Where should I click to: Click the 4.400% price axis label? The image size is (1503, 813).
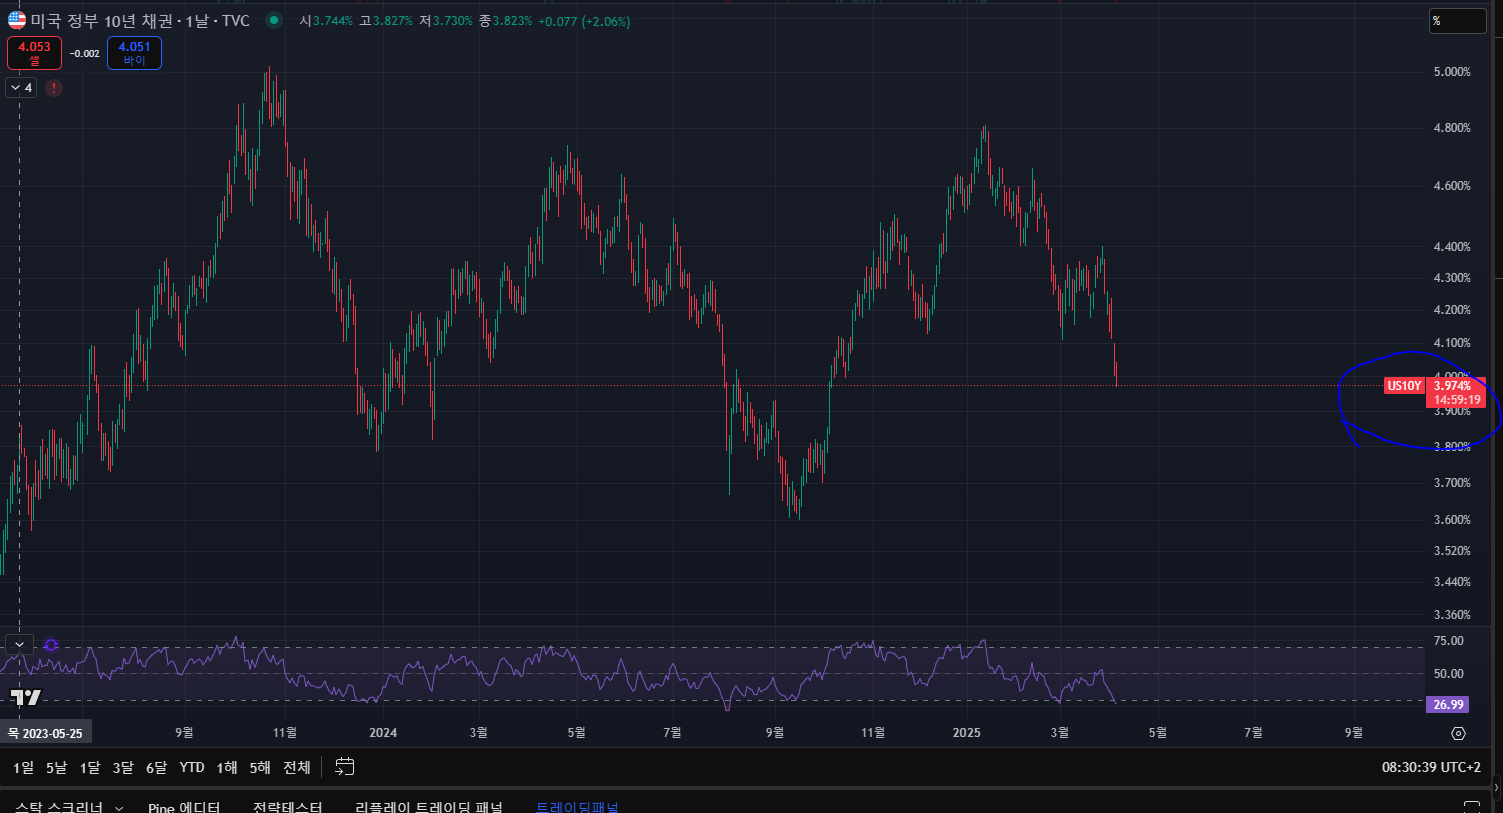(x=1452, y=247)
